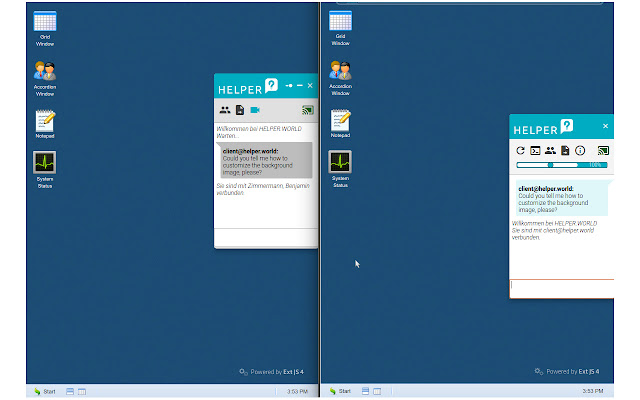Viewport: 640px width, 400px height.
Task: Click 3:53 PM clock on right taskbar
Action: pos(593,391)
